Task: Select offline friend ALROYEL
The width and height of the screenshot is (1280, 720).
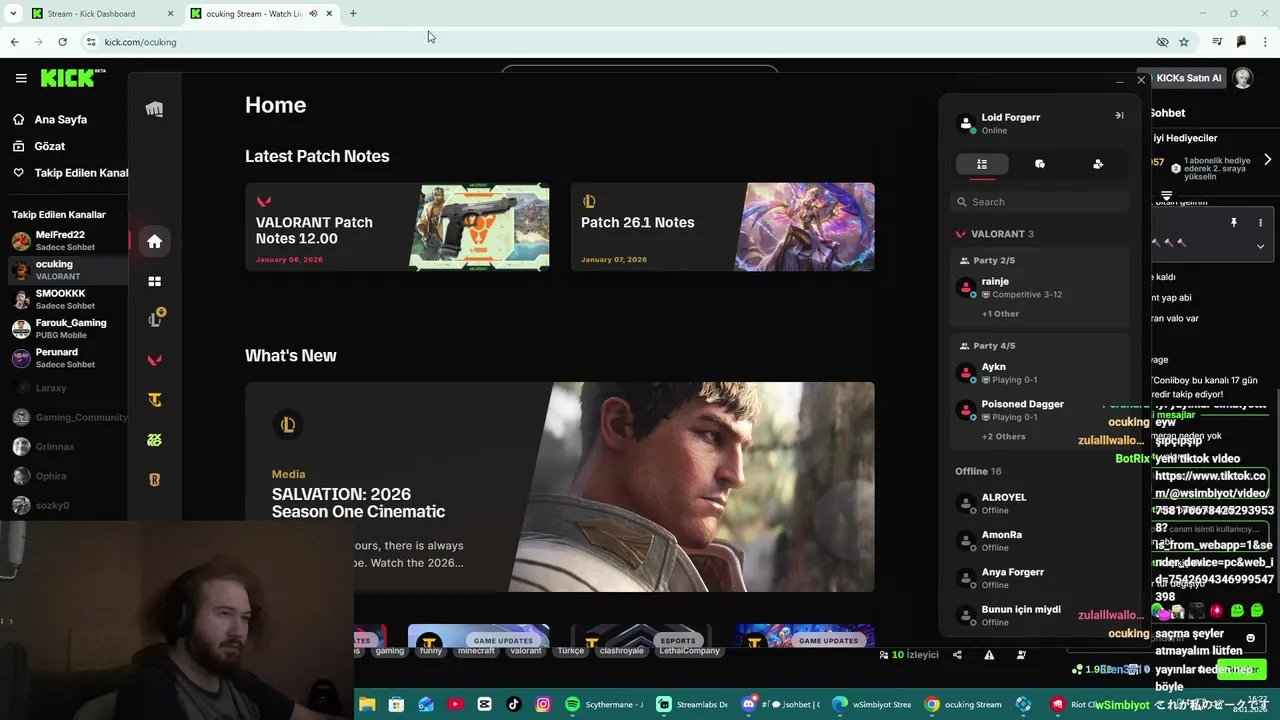Action: pyautogui.click(x=1040, y=503)
